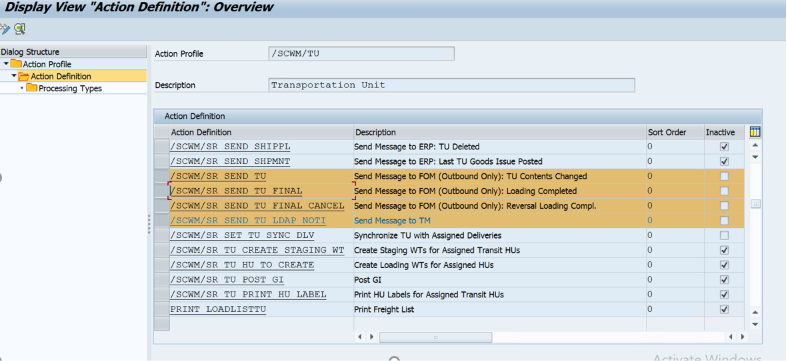Click the down arrow beneath the top scroll arrow

(x=755, y=157)
